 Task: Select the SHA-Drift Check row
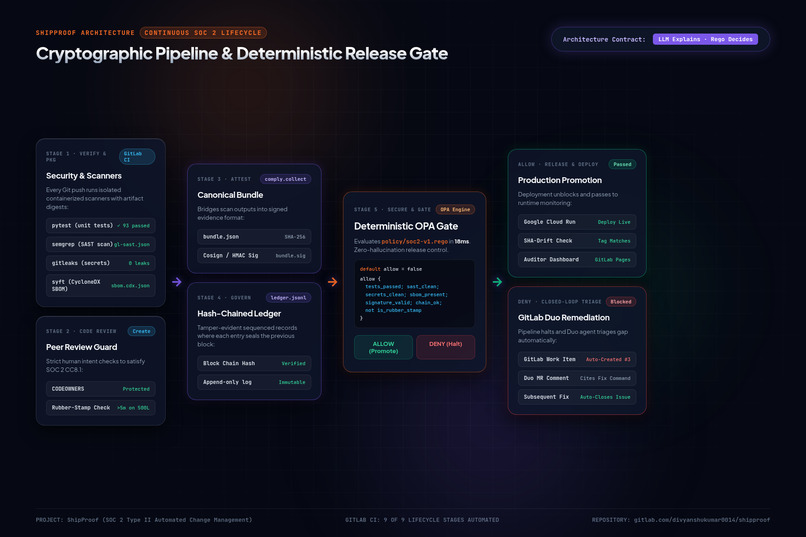[x=577, y=240]
